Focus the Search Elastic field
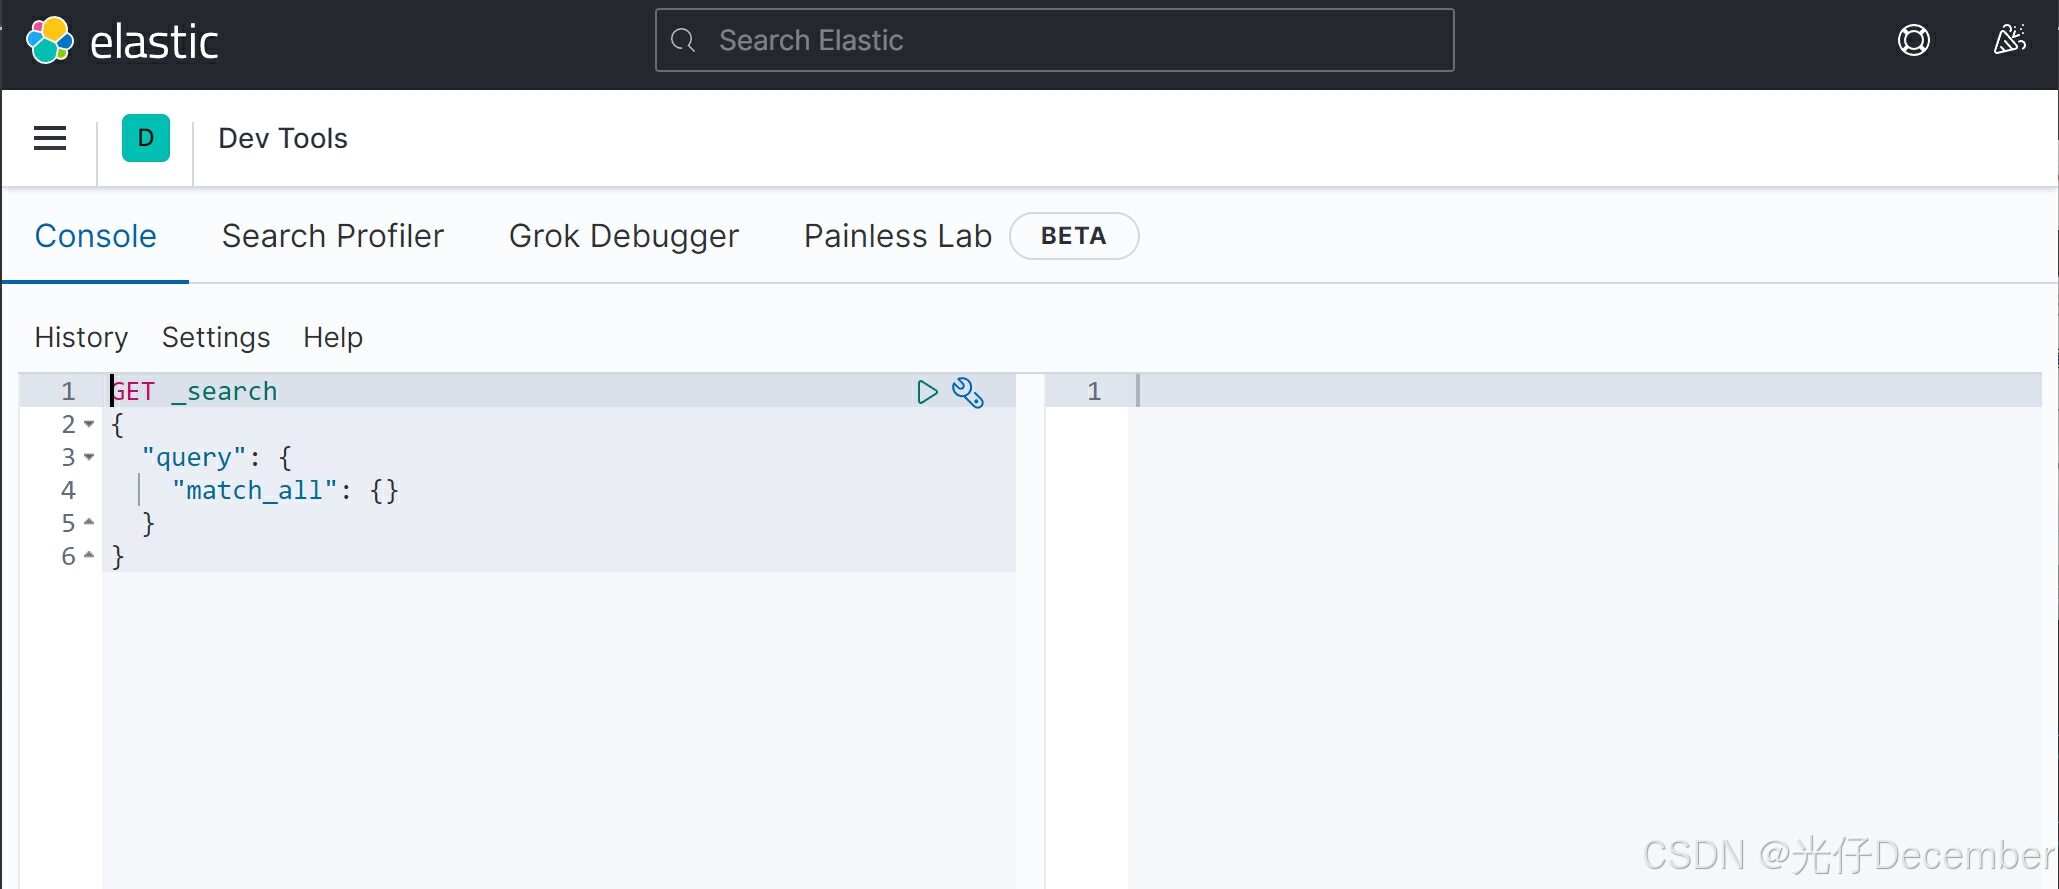 click(1054, 40)
